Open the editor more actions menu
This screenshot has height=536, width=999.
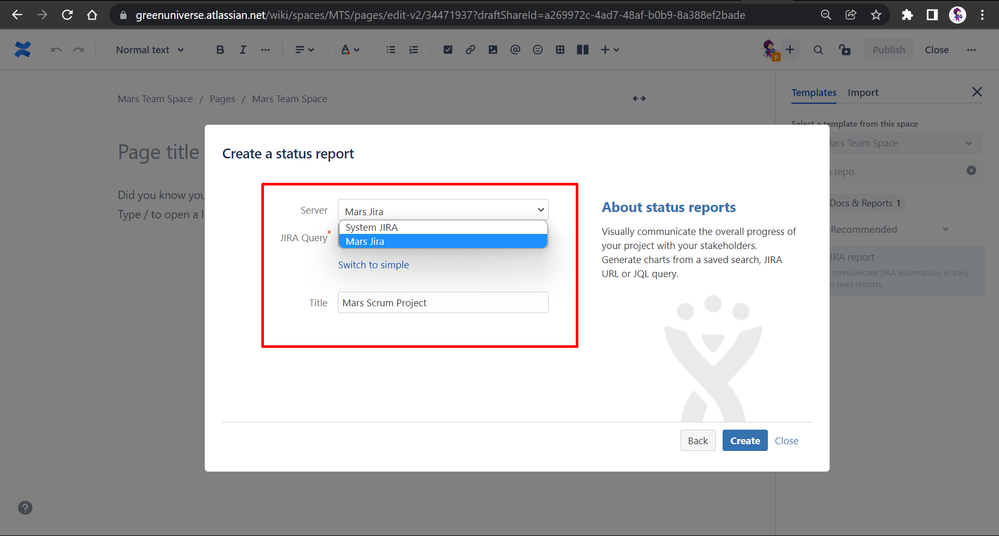pyautogui.click(x=971, y=50)
